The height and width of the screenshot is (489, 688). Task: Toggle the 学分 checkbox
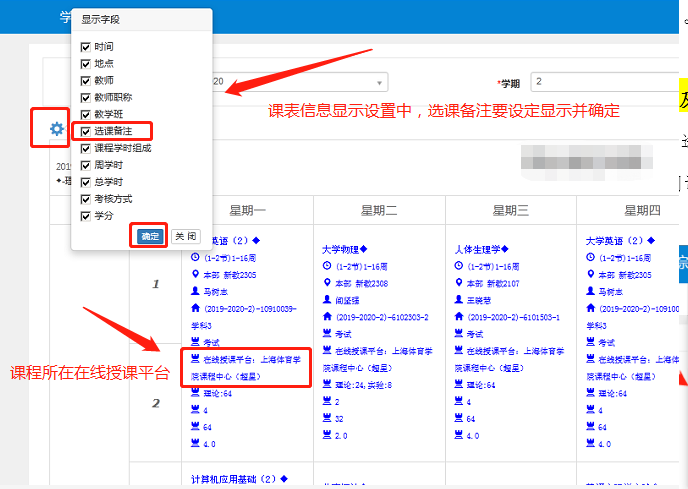(x=86, y=215)
